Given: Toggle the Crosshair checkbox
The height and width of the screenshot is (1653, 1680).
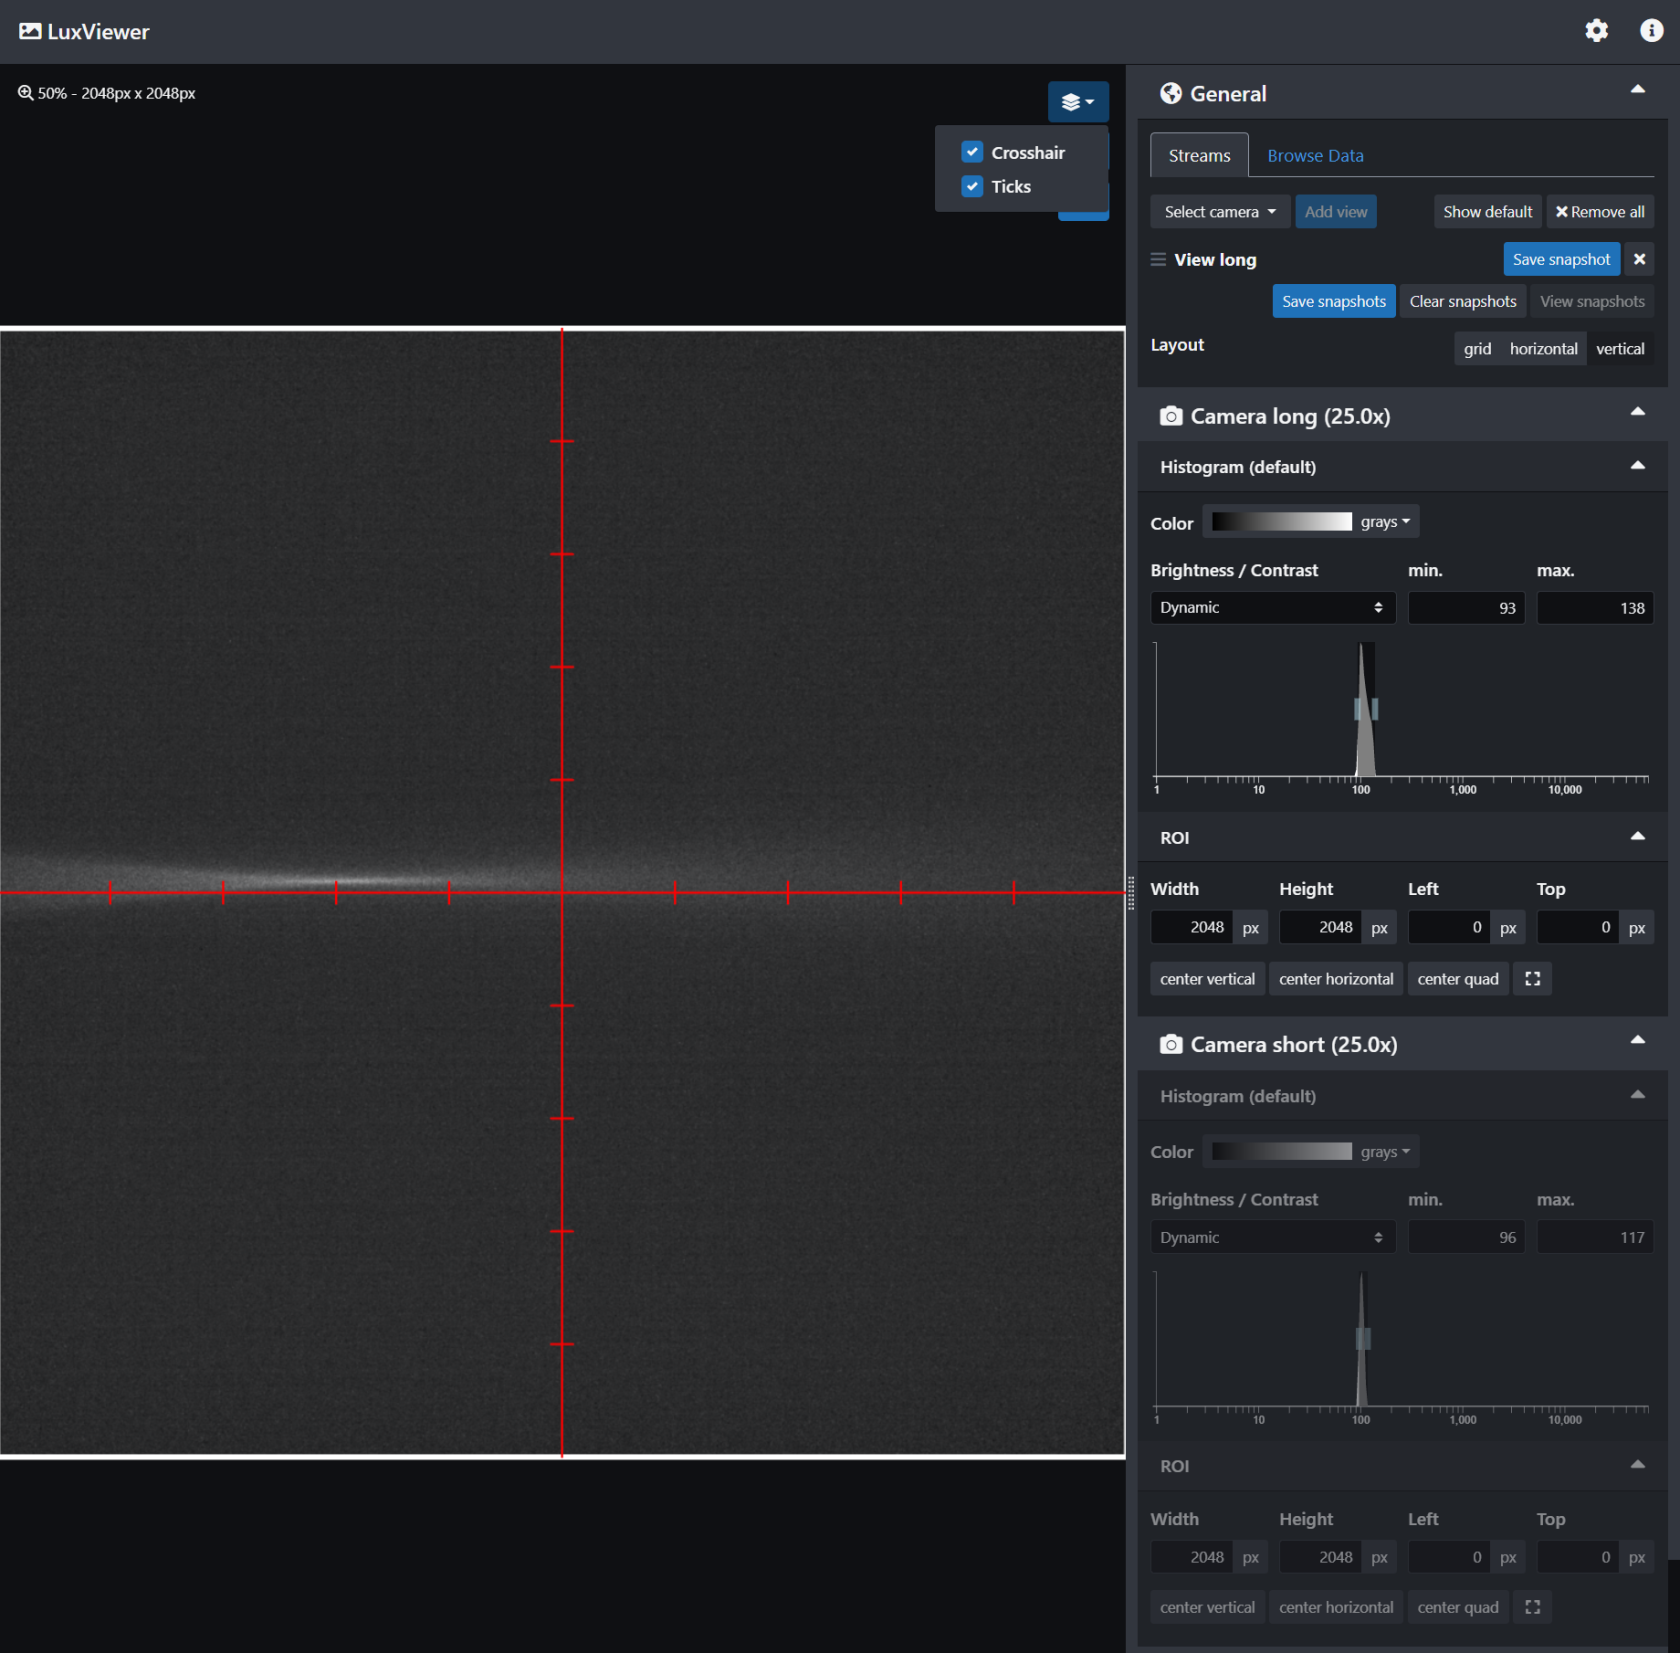Looking at the screenshot, I should click(972, 152).
